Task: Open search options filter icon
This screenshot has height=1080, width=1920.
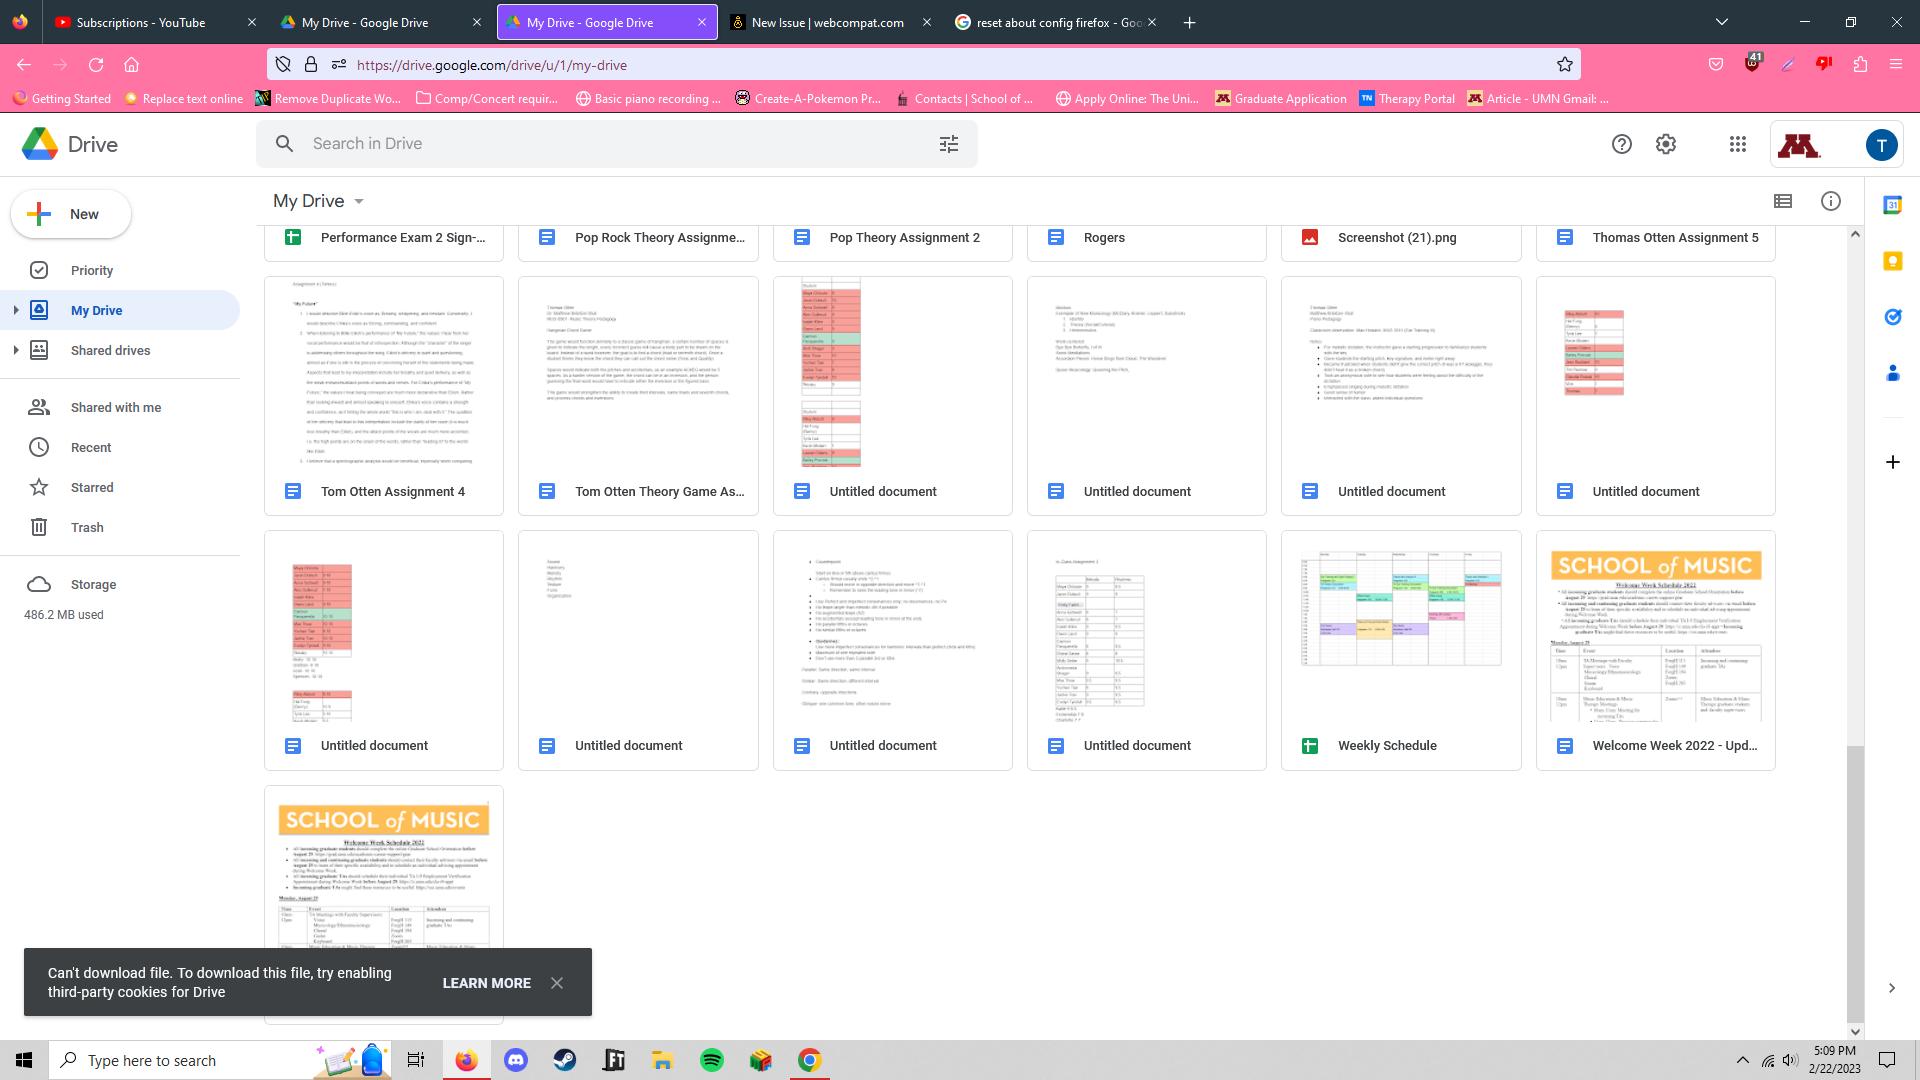Action: tap(948, 144)
